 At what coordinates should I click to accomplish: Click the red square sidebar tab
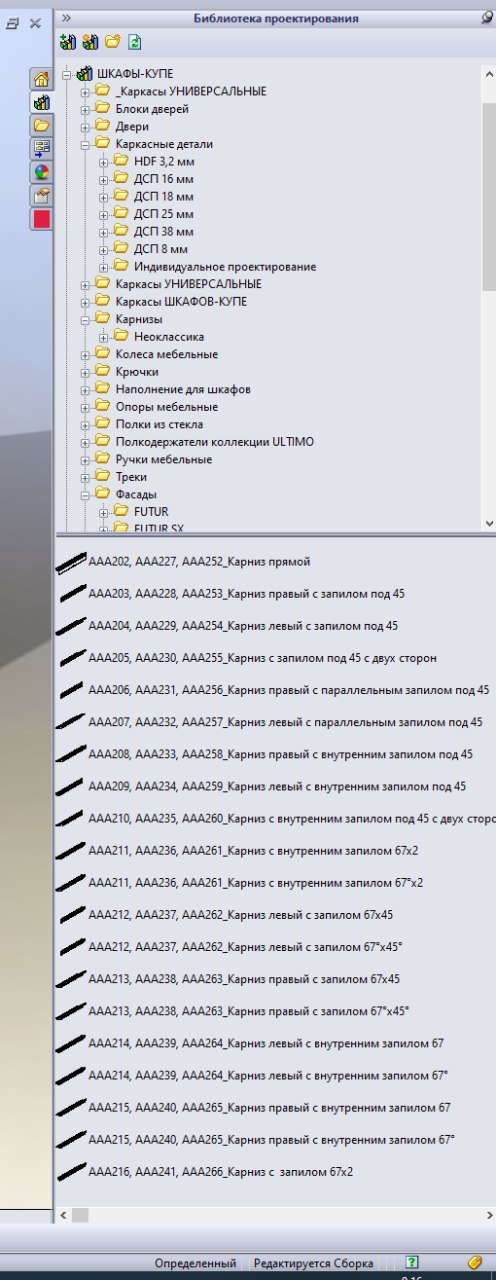click(x=41, y=218)
